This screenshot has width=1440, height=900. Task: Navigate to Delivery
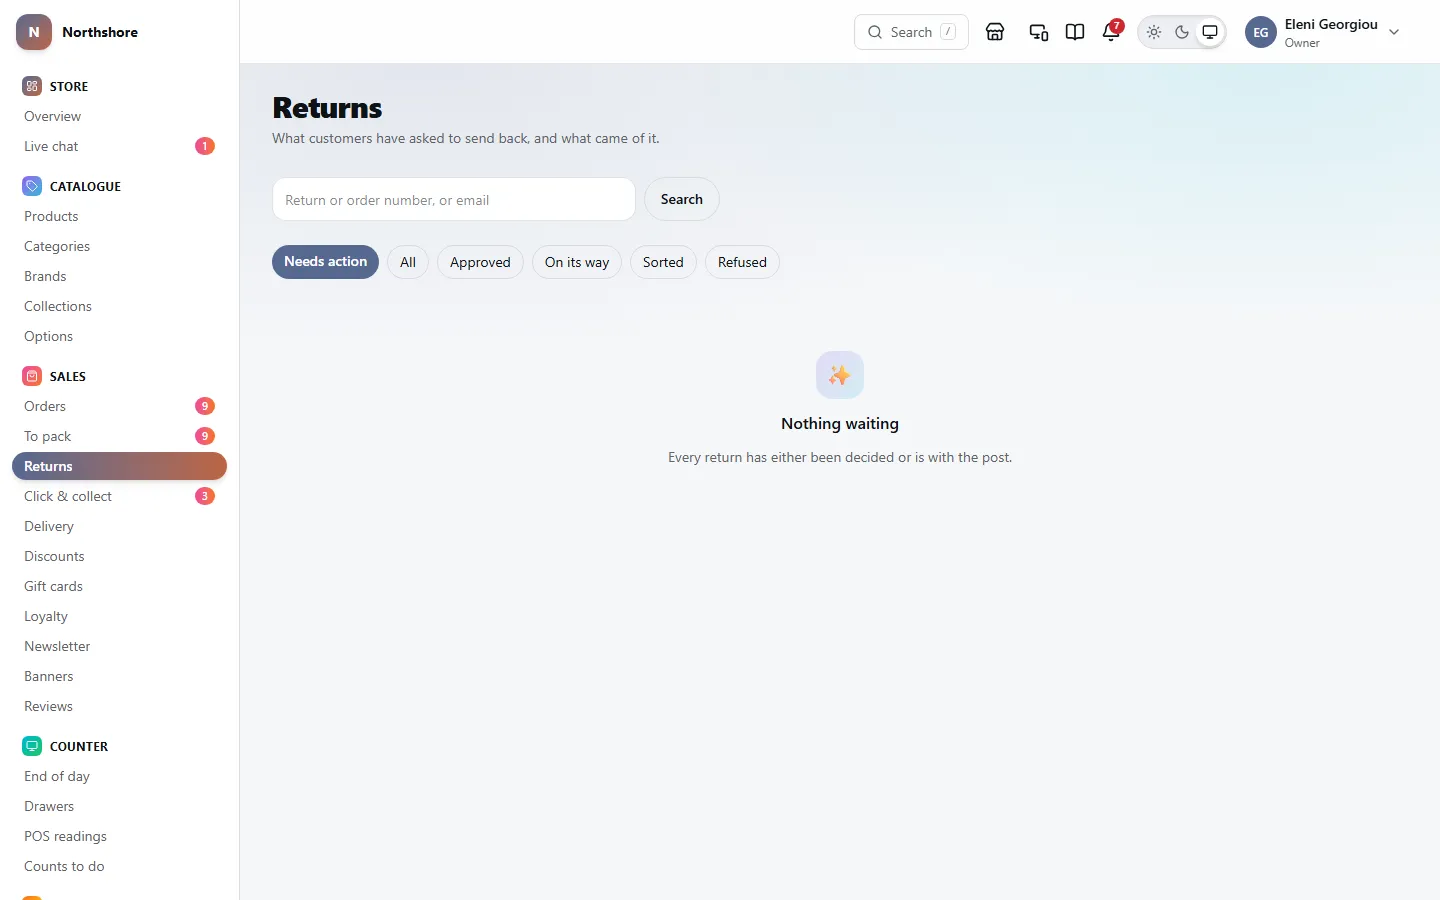coord(119,526)
